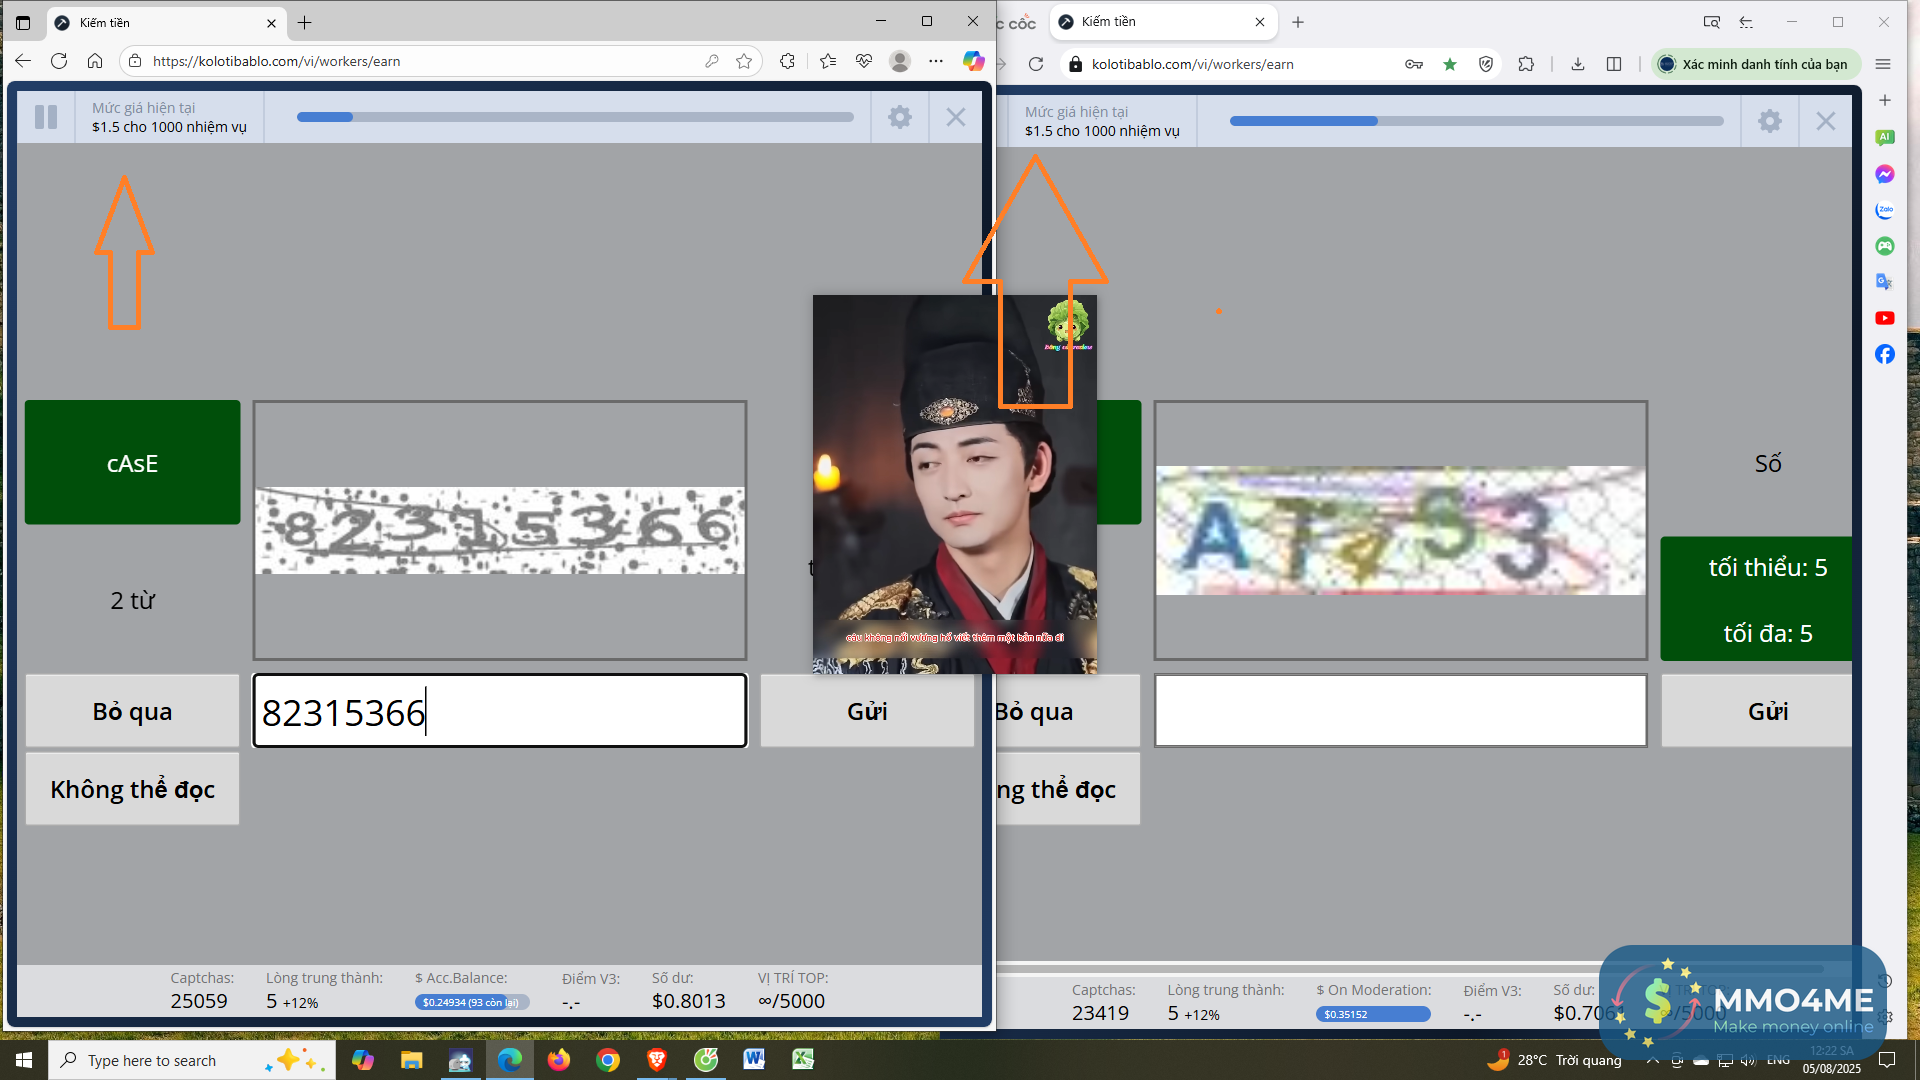
Task: Pause the captcha work session in Edge
Action: [46, 117]
